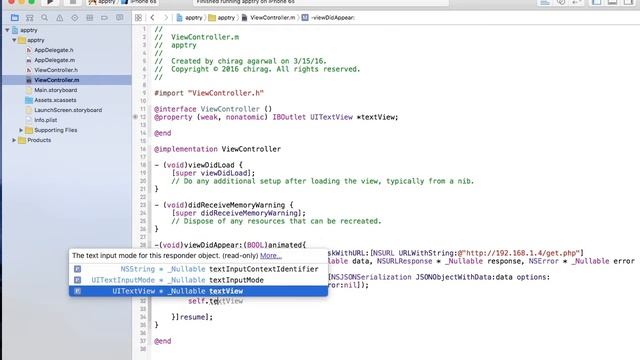640x360 pixels.
Task: Click the @implementation ViewController line
Action: [218, 149]
